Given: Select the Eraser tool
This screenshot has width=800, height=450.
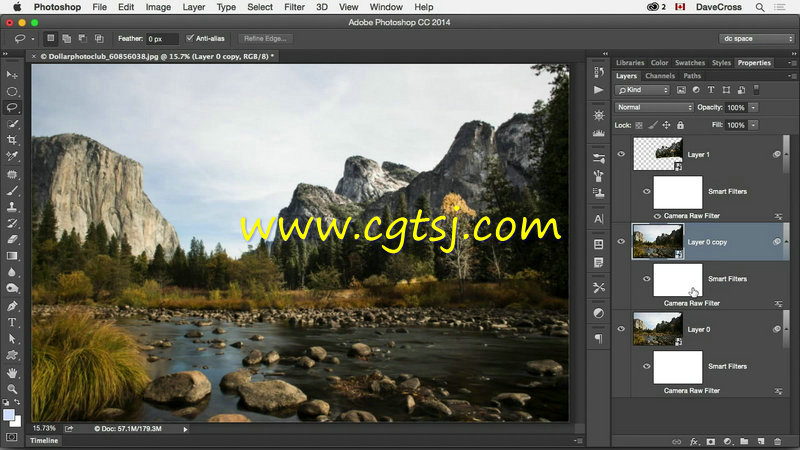Looking at the screenshot, I should coord(12,239).
